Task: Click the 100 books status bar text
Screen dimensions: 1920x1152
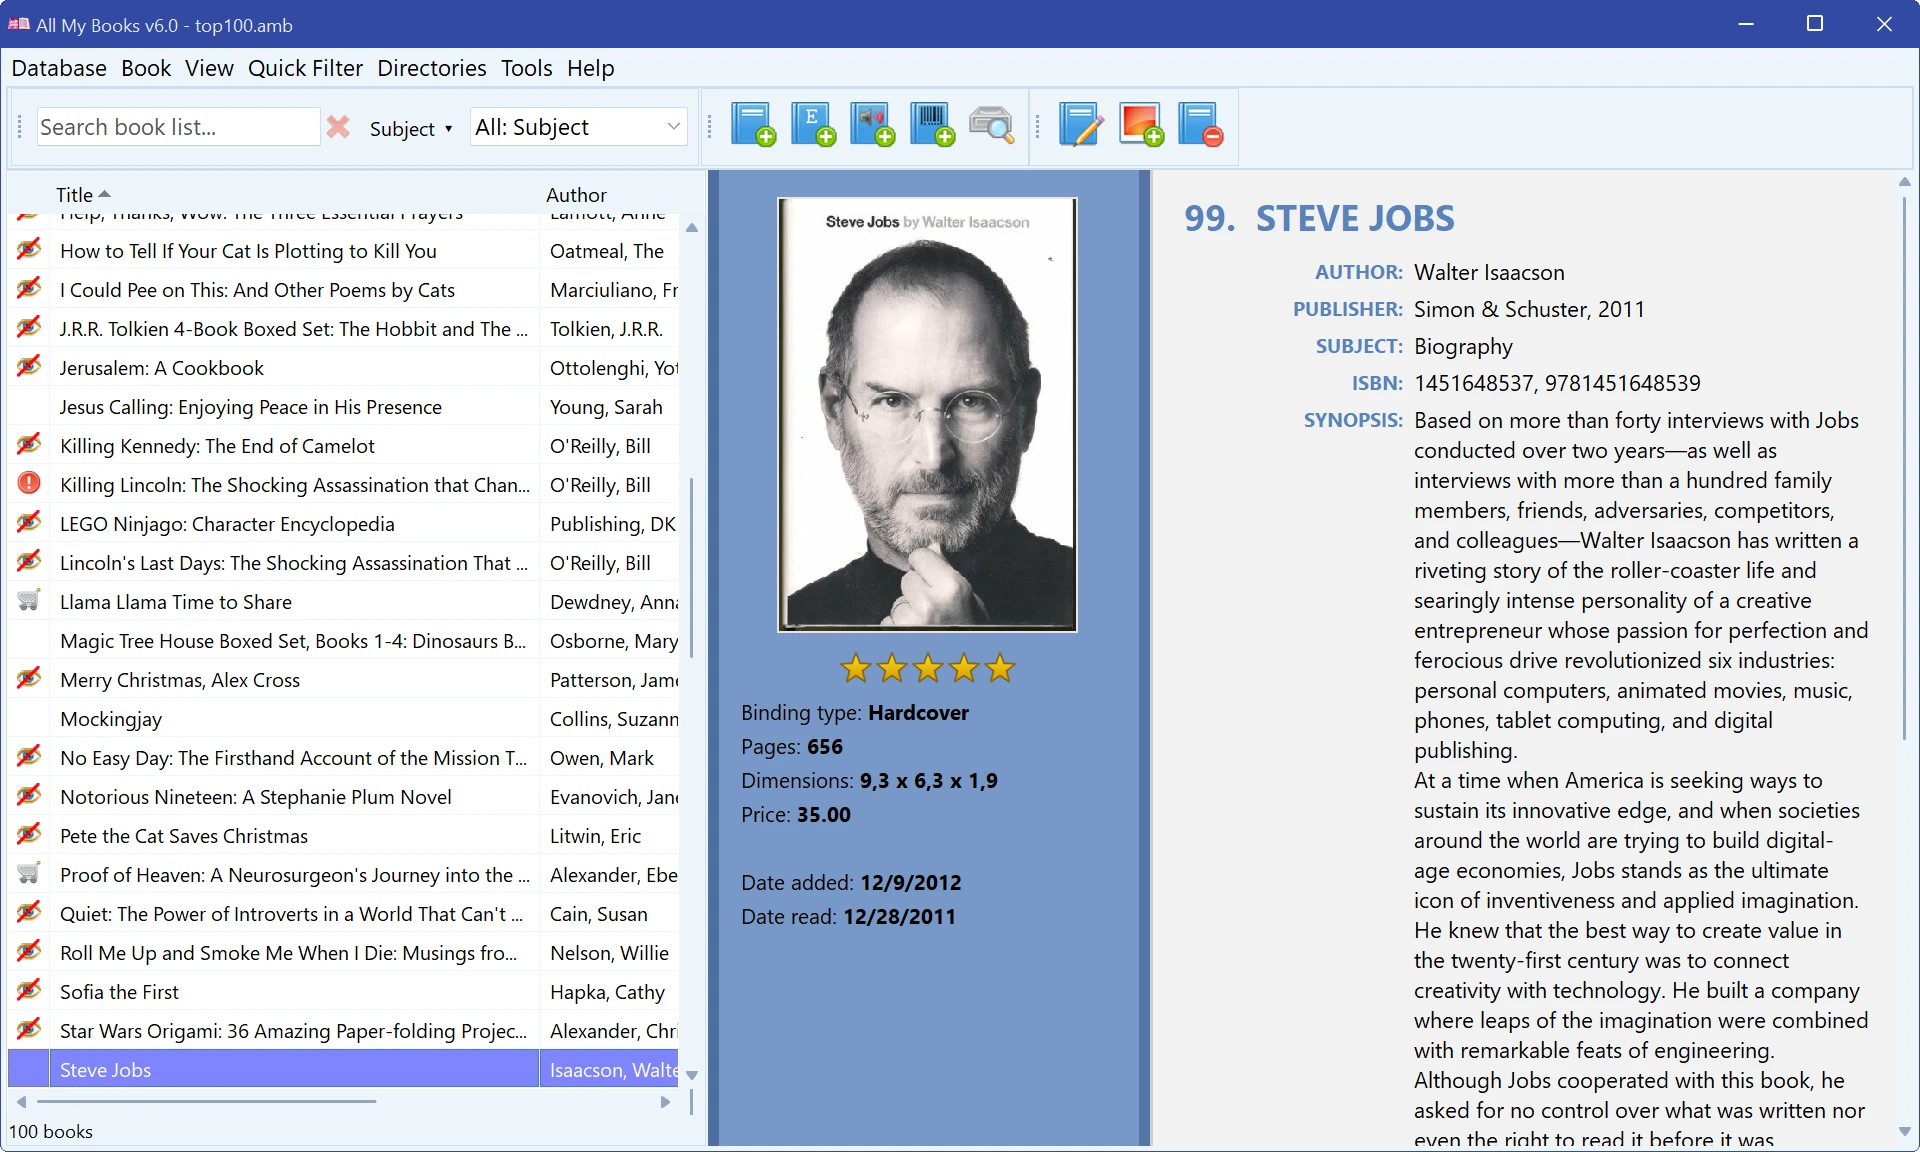Action: pyautogui.click(x=51, y=1131)
